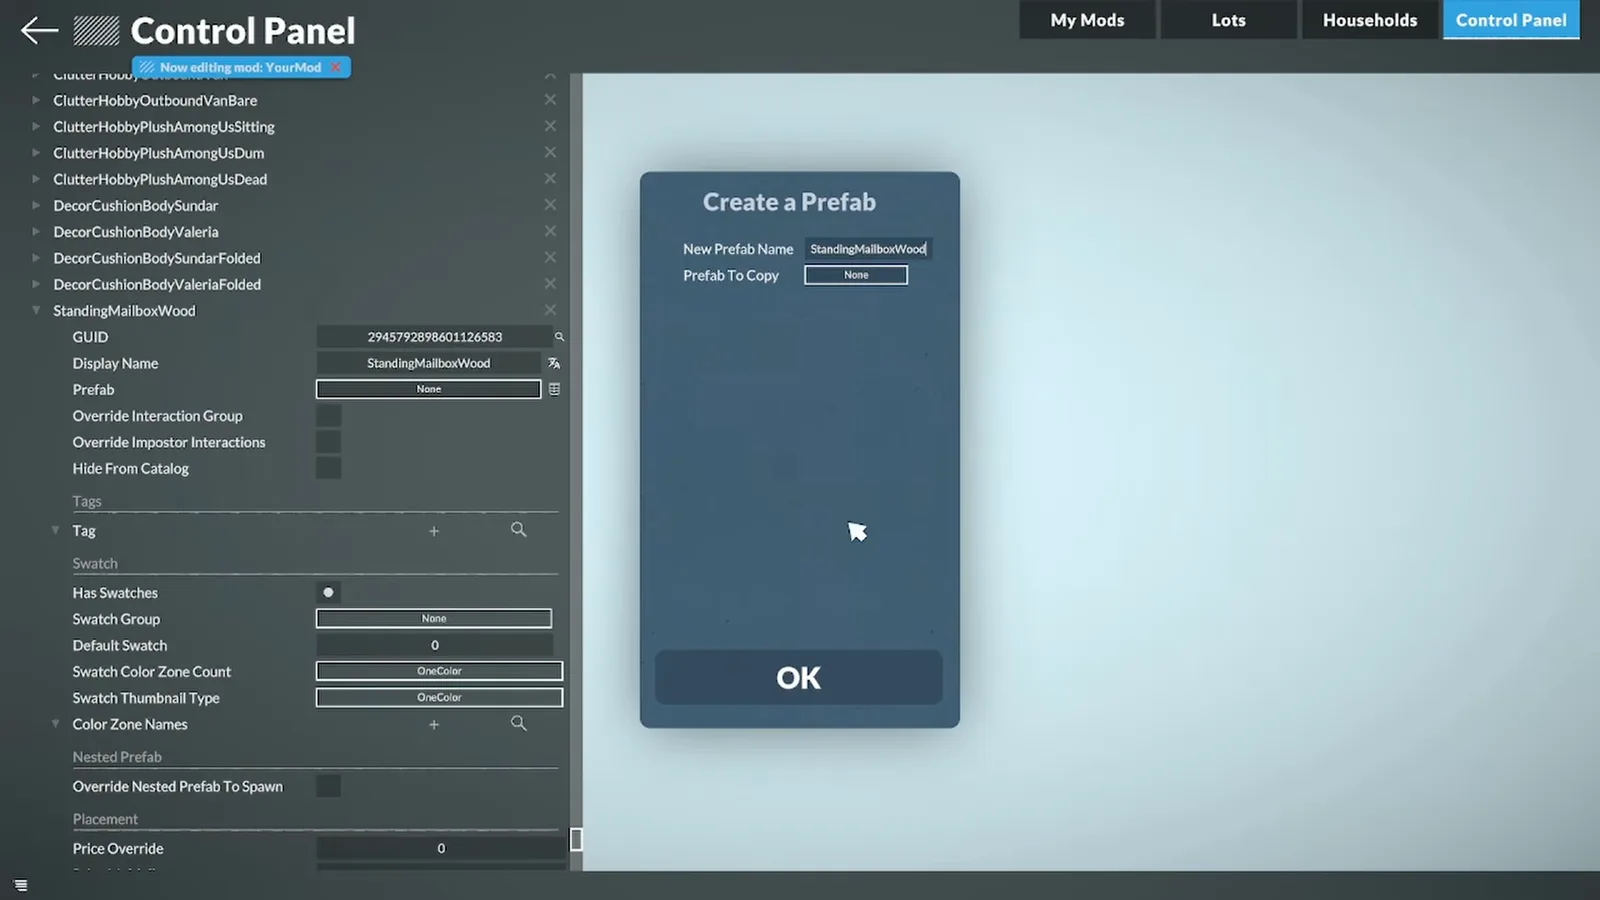Toggle Override Nested Prefab To Spawn checkbox

pos(328,787)
